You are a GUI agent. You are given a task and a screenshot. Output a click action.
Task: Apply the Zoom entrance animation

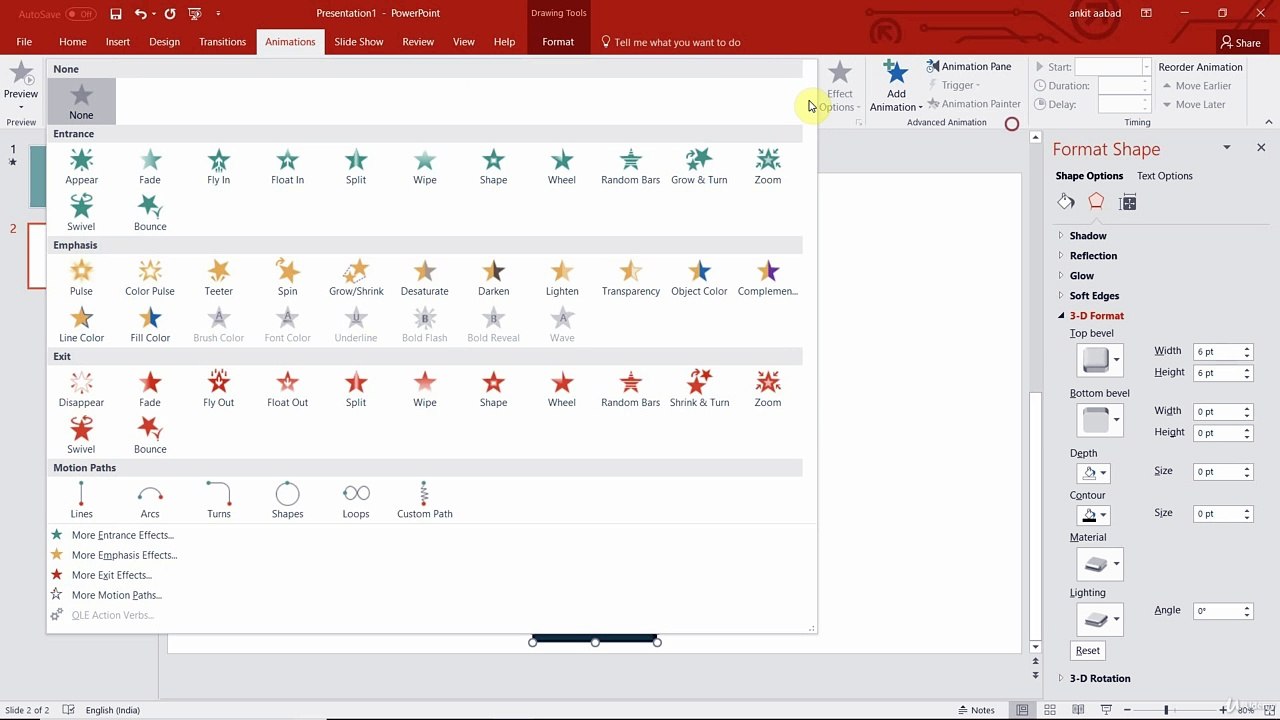coord(768,166)
